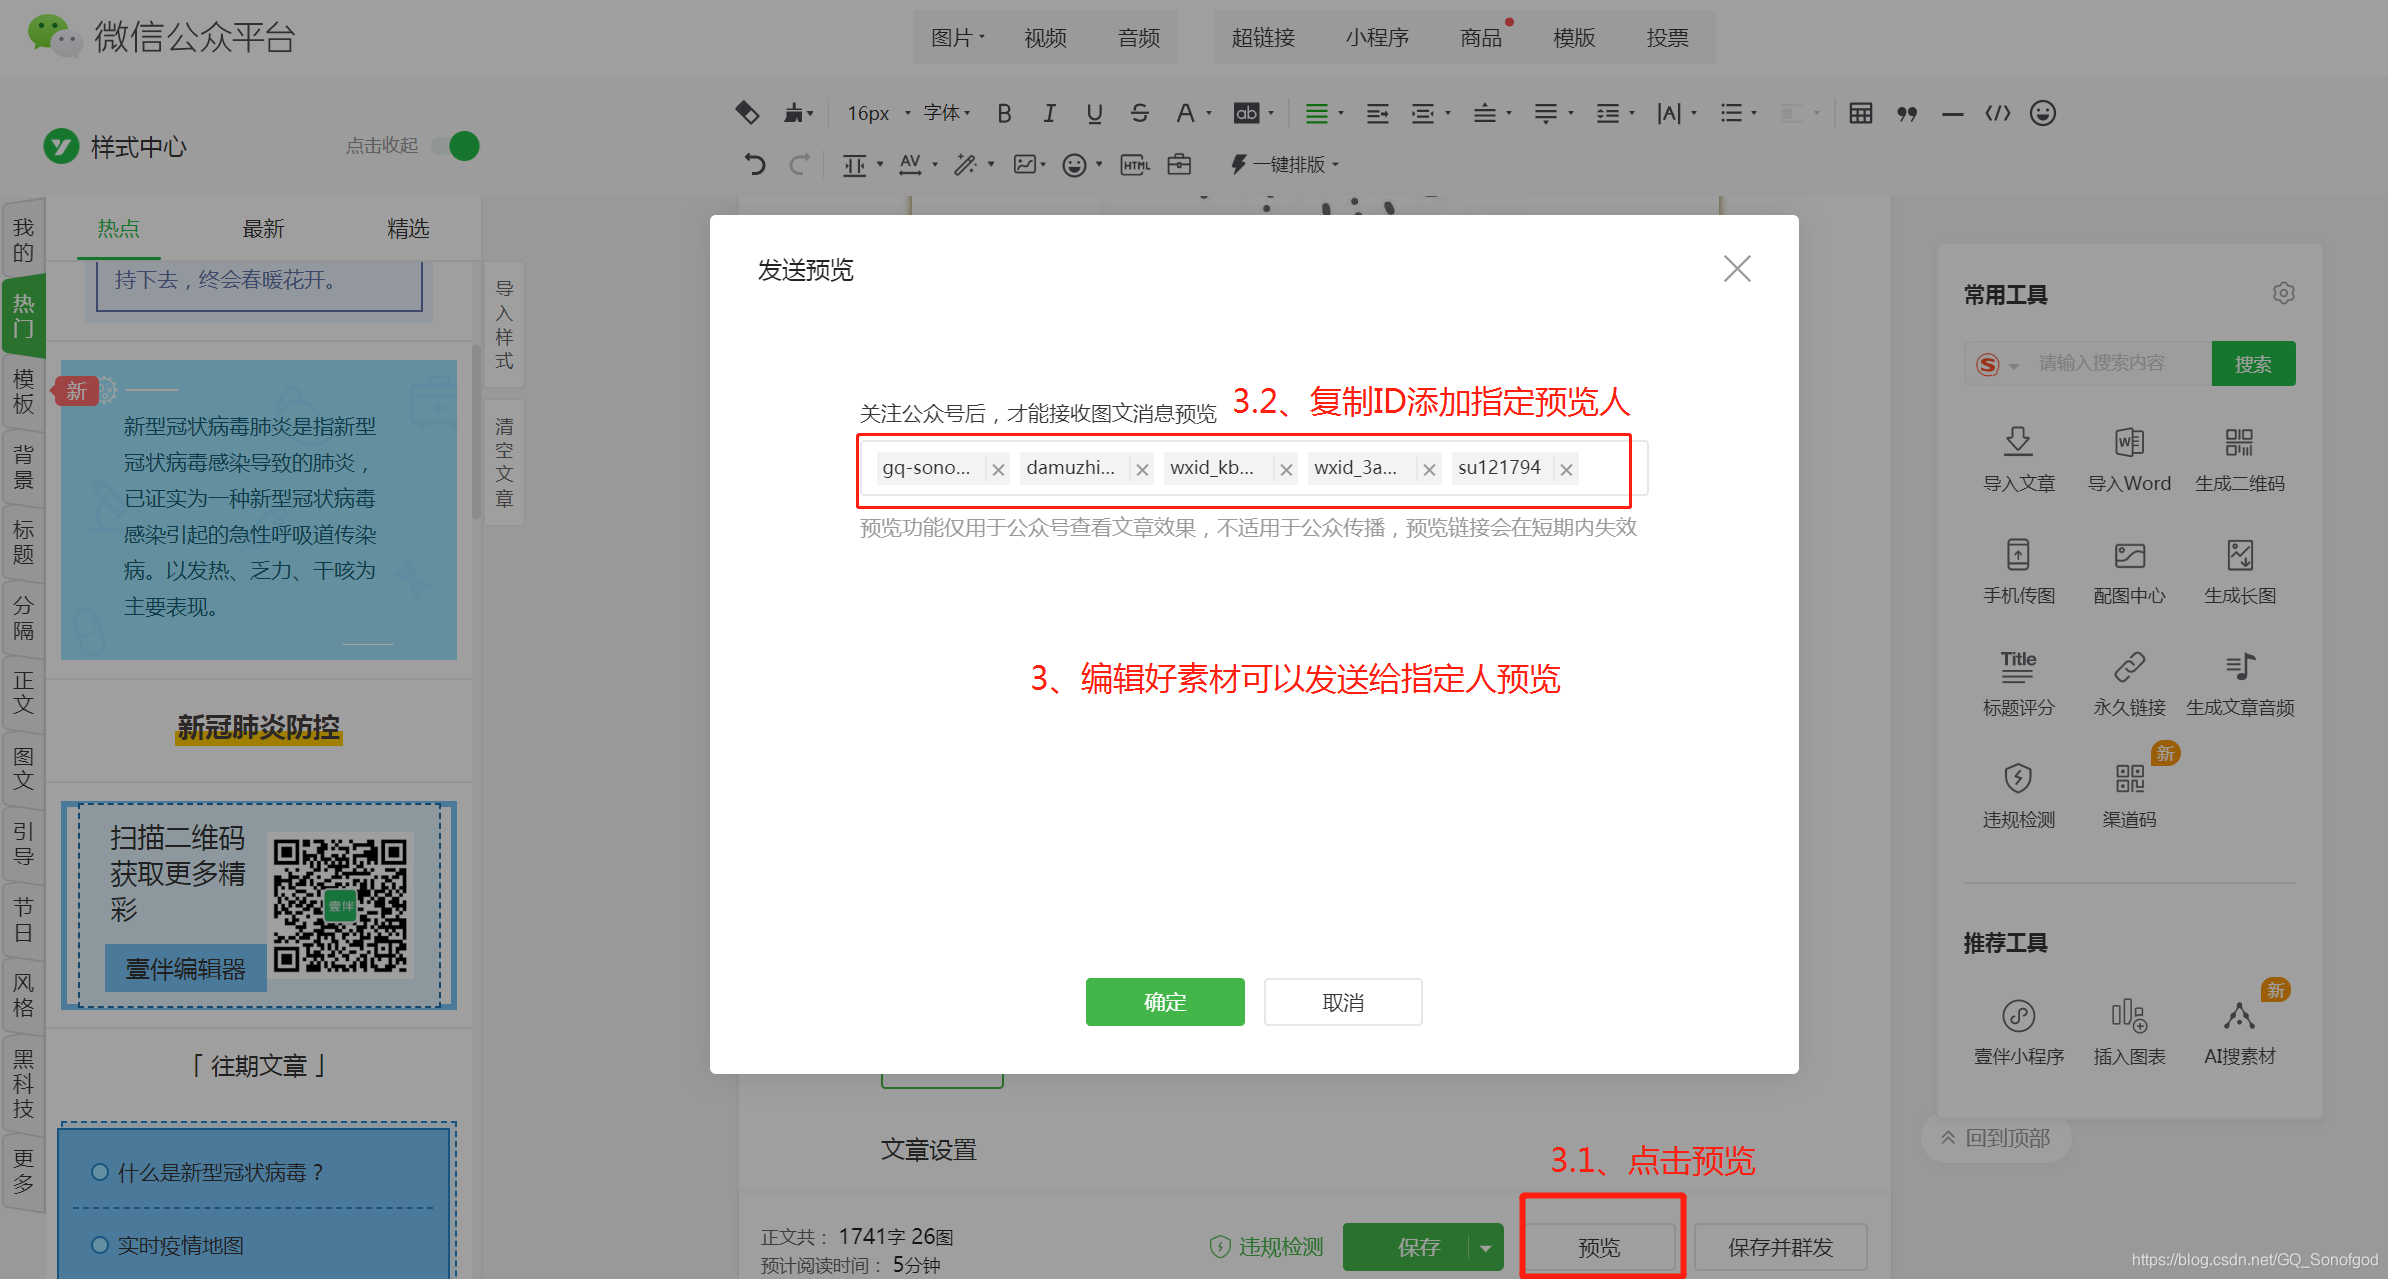Remove previewer wxid_kb... tag
The width and height of the screenshot is (2388, 1279).
[1285, 469]
